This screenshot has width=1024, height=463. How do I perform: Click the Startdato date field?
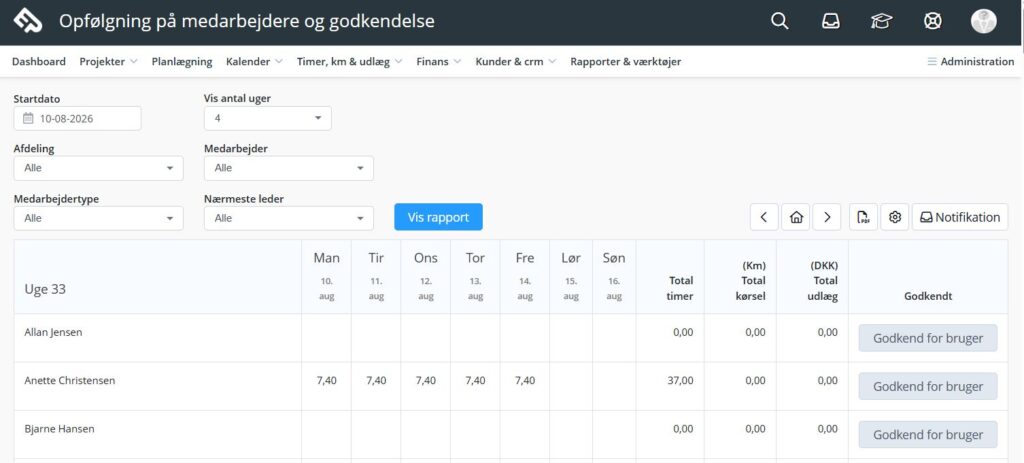(x=78, y=118)
